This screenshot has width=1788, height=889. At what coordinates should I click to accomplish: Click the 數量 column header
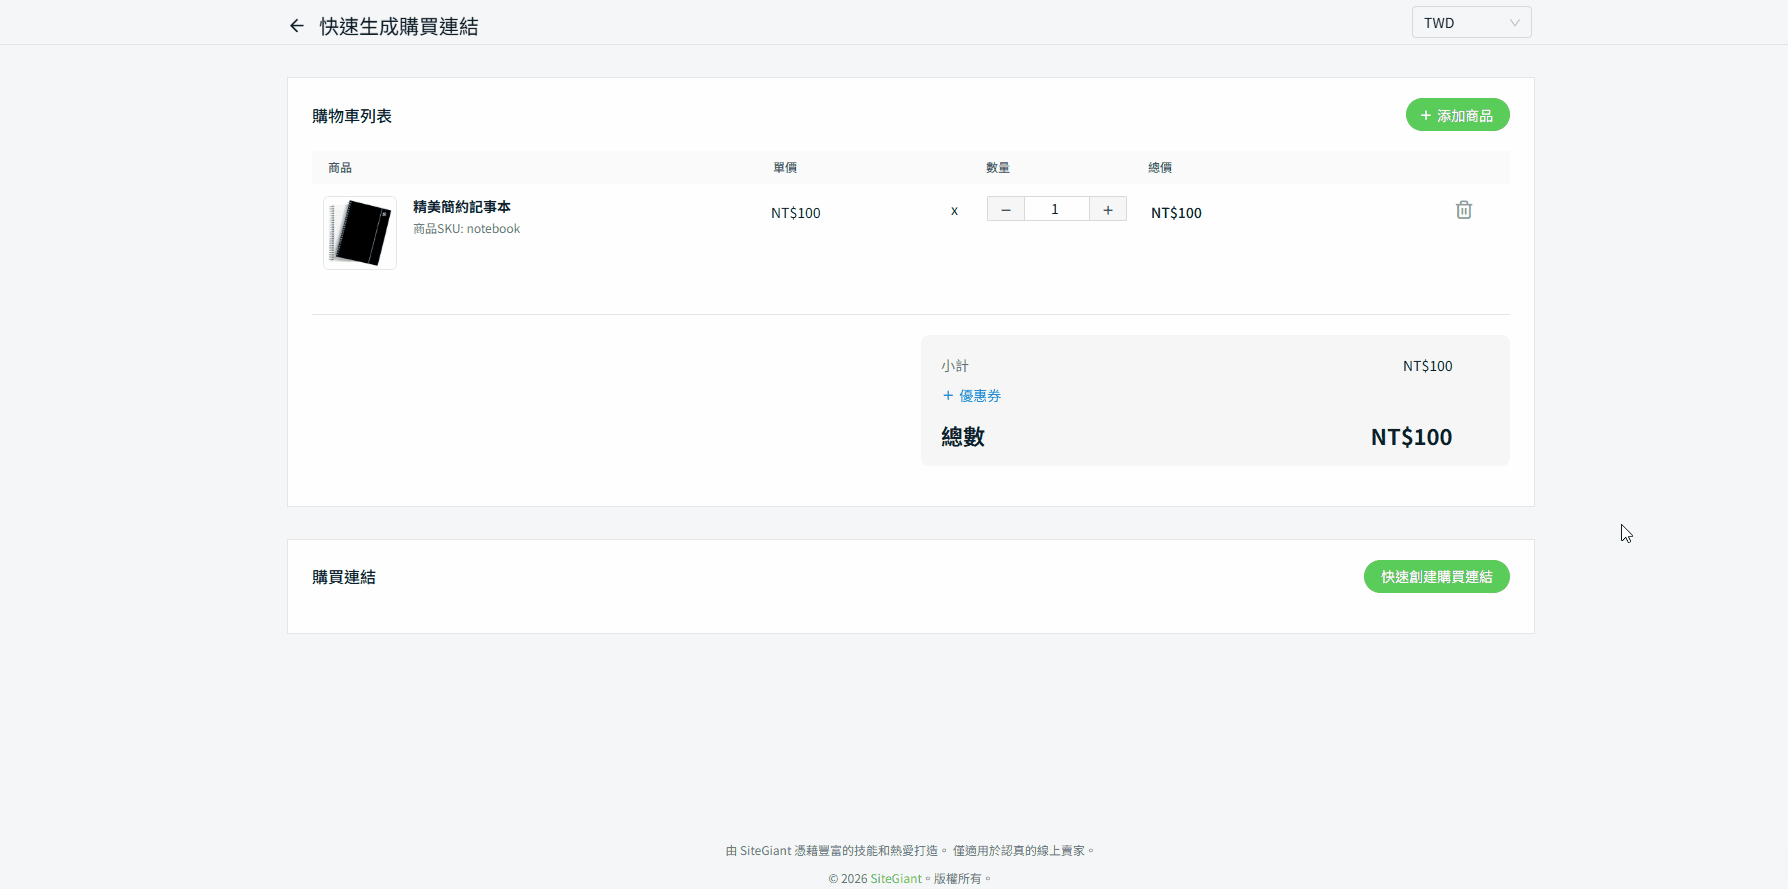pyautogui.click(x=997, y=168)
